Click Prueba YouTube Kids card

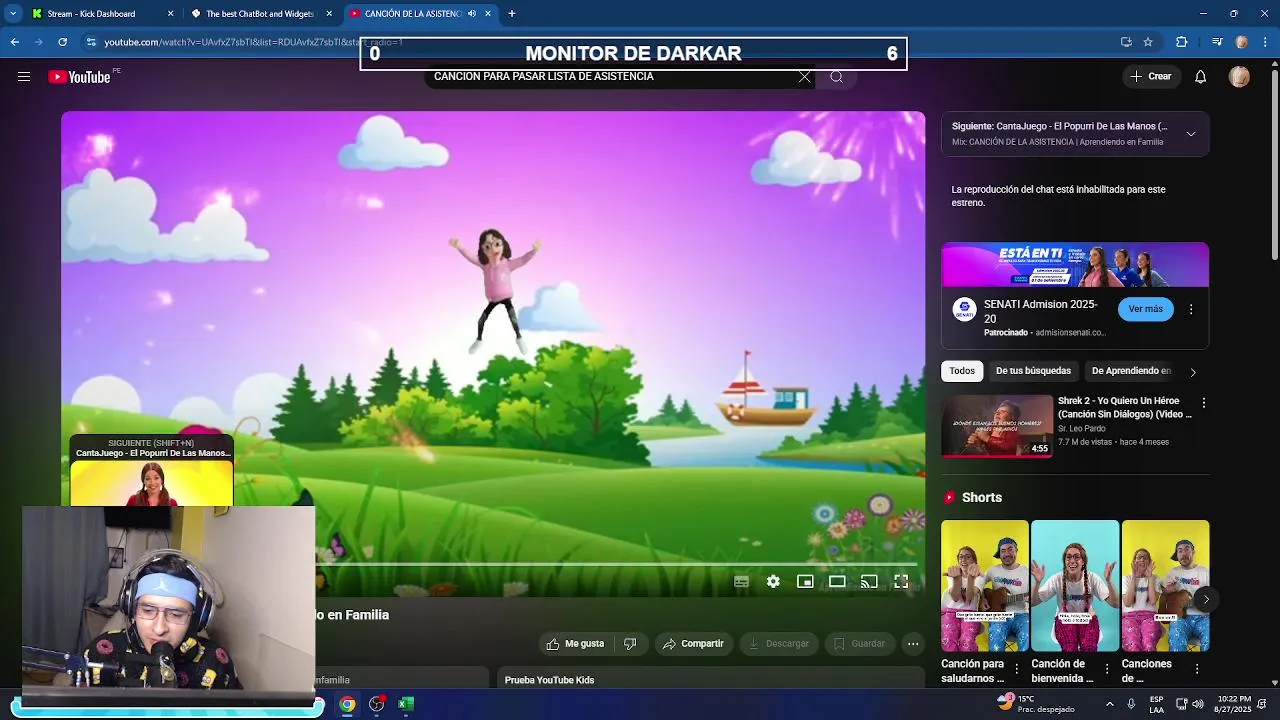pos(711,679)
